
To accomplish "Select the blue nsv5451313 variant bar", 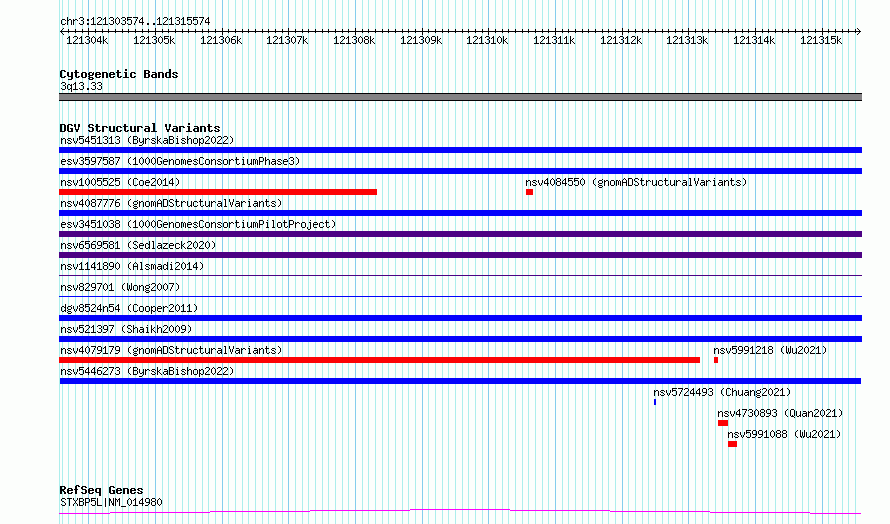I will [x=460, y=150].
